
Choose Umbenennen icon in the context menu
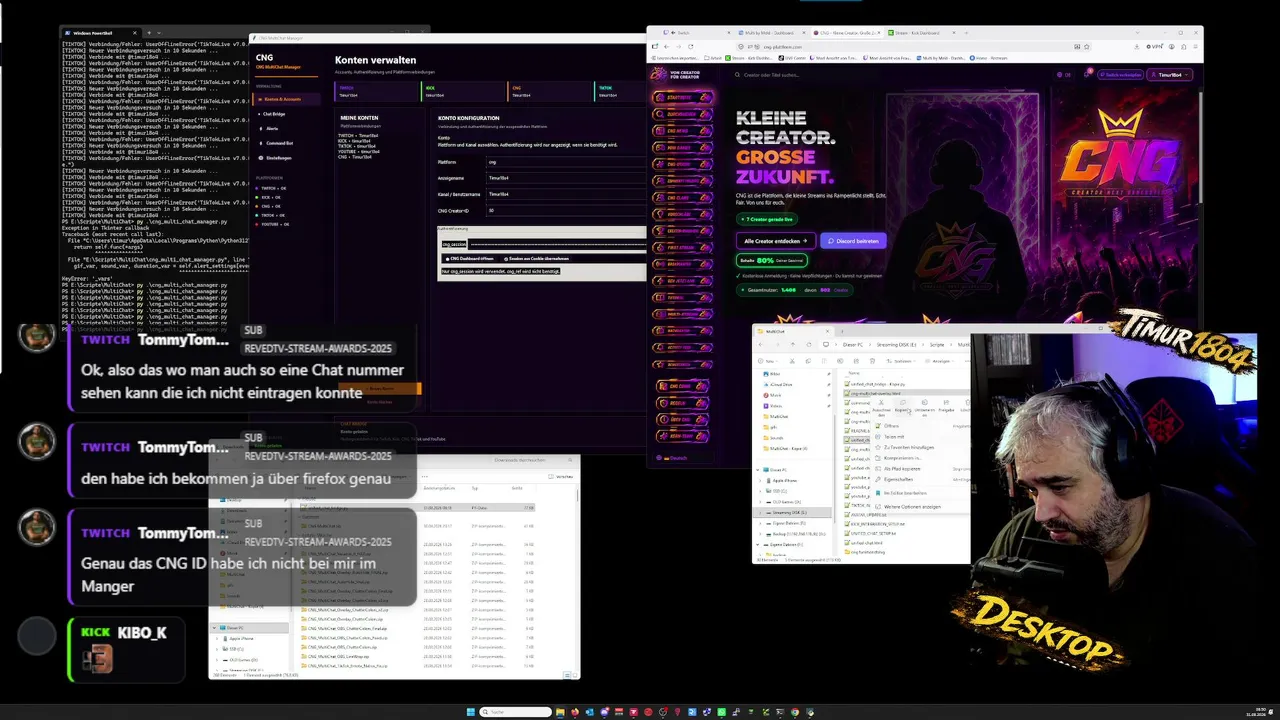tap(924, 406)
